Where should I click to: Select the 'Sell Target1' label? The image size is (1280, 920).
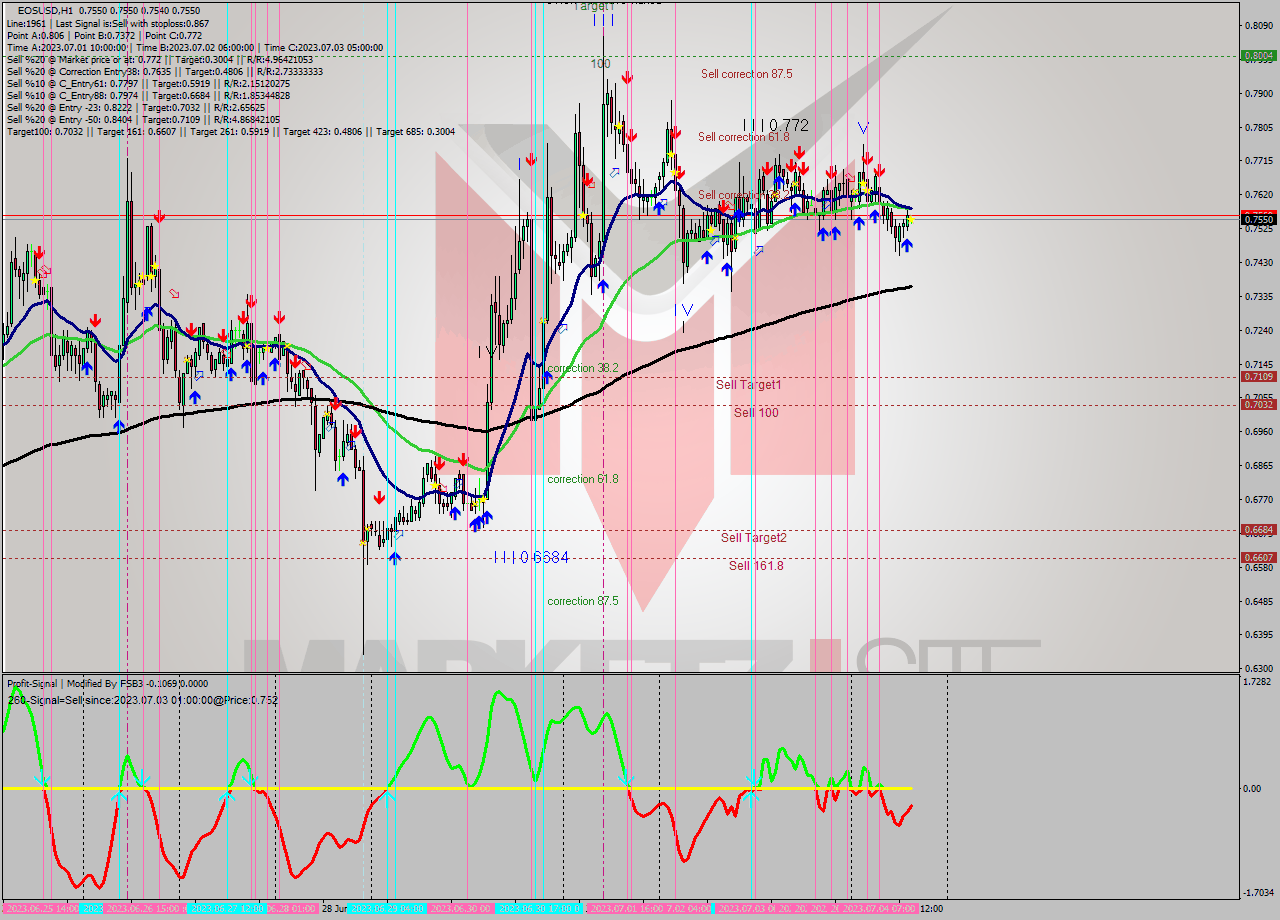click(x=749, y=384)
